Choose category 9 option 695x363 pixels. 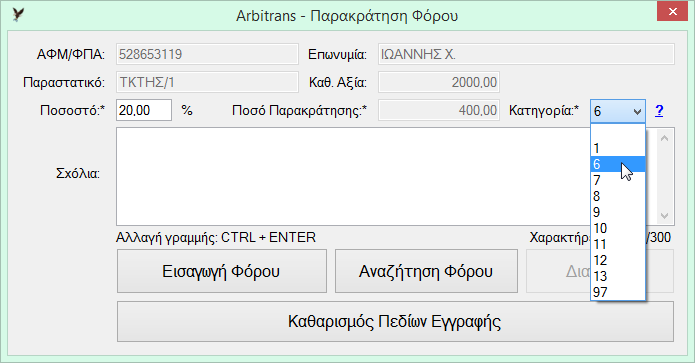pos(618,212)
